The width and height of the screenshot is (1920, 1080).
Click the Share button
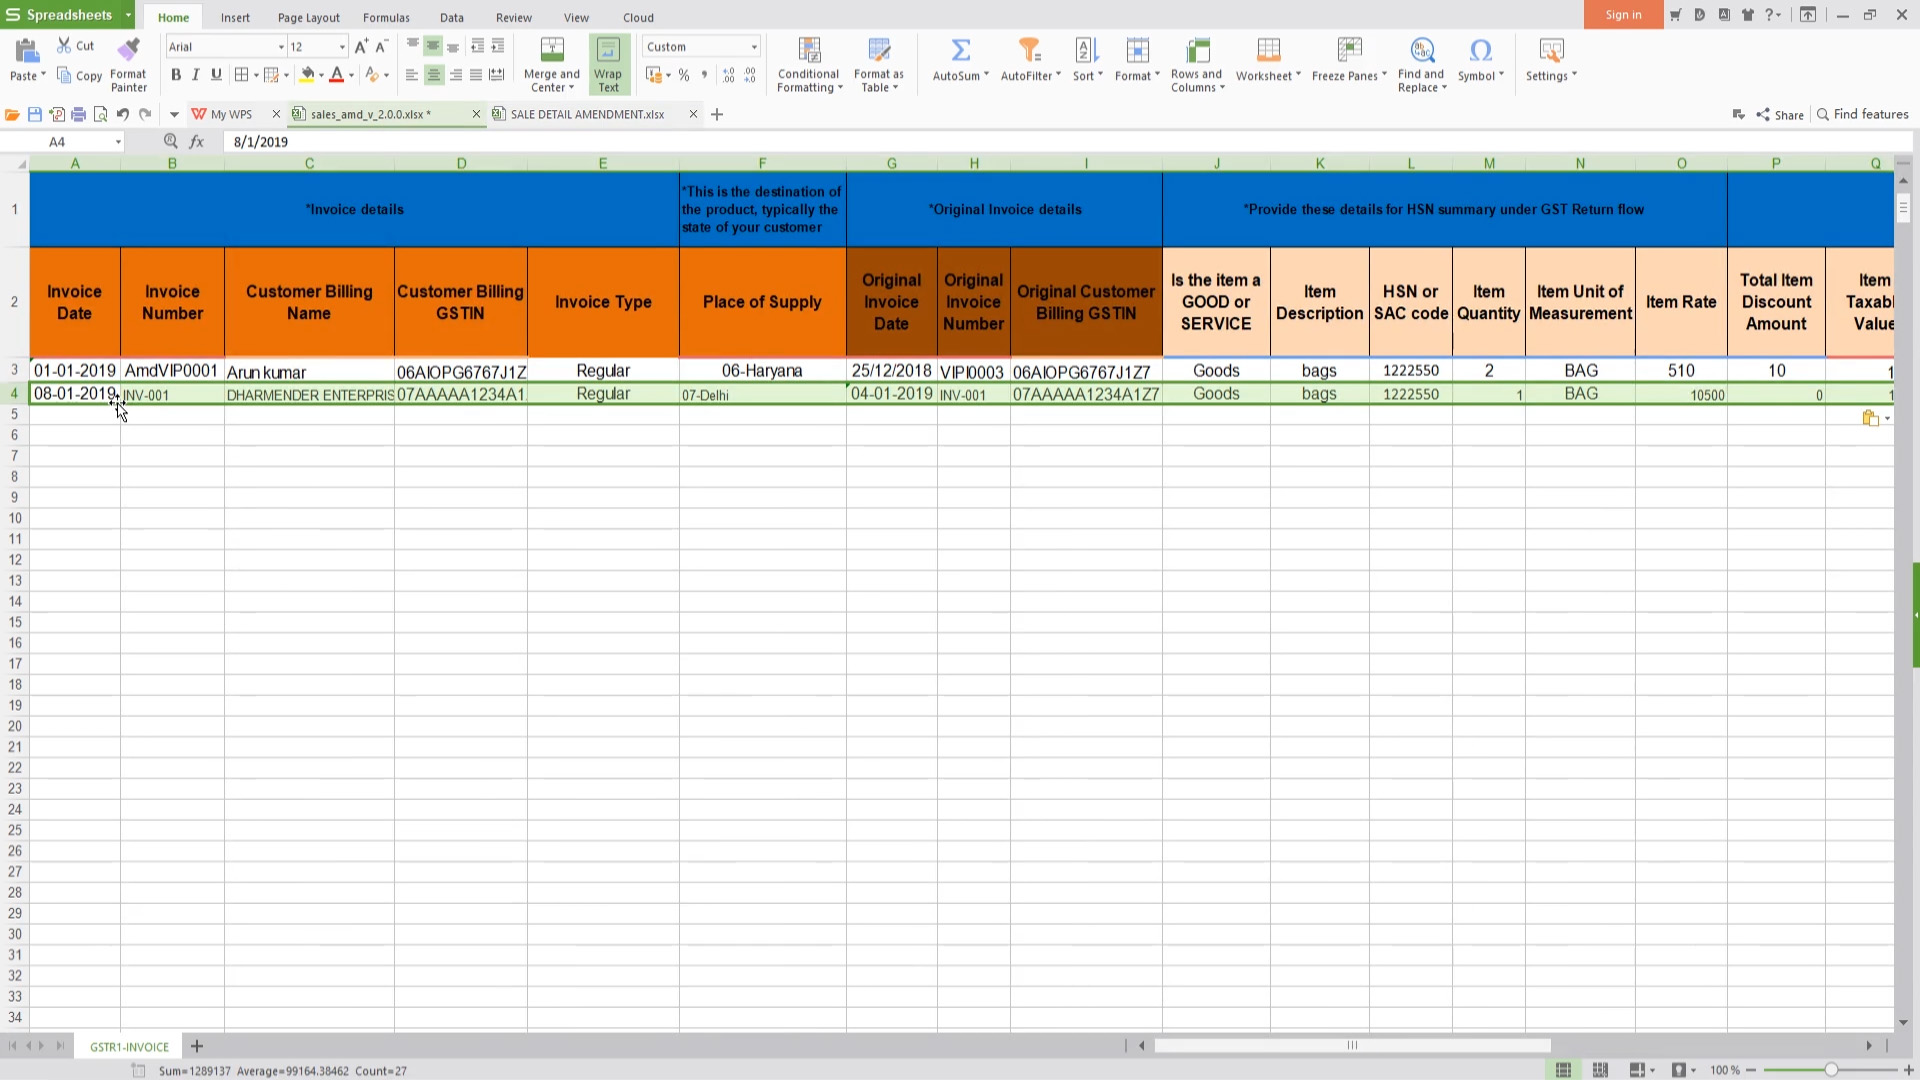(x=1780, y=115)
